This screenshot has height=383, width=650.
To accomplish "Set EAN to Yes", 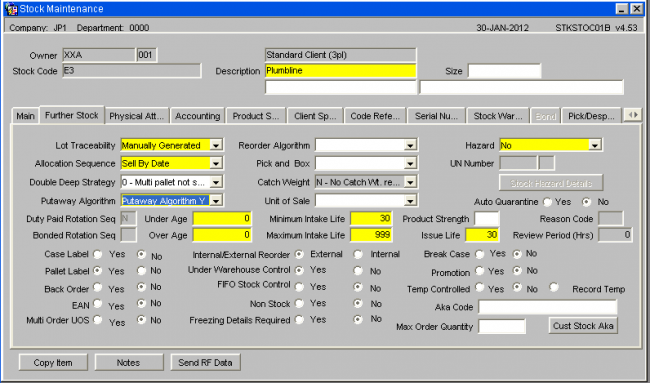I will click(98, 303).
